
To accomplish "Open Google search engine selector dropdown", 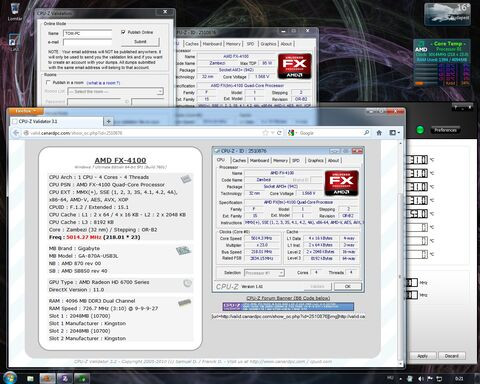I will pyautogui.click(x=292, y=133).
